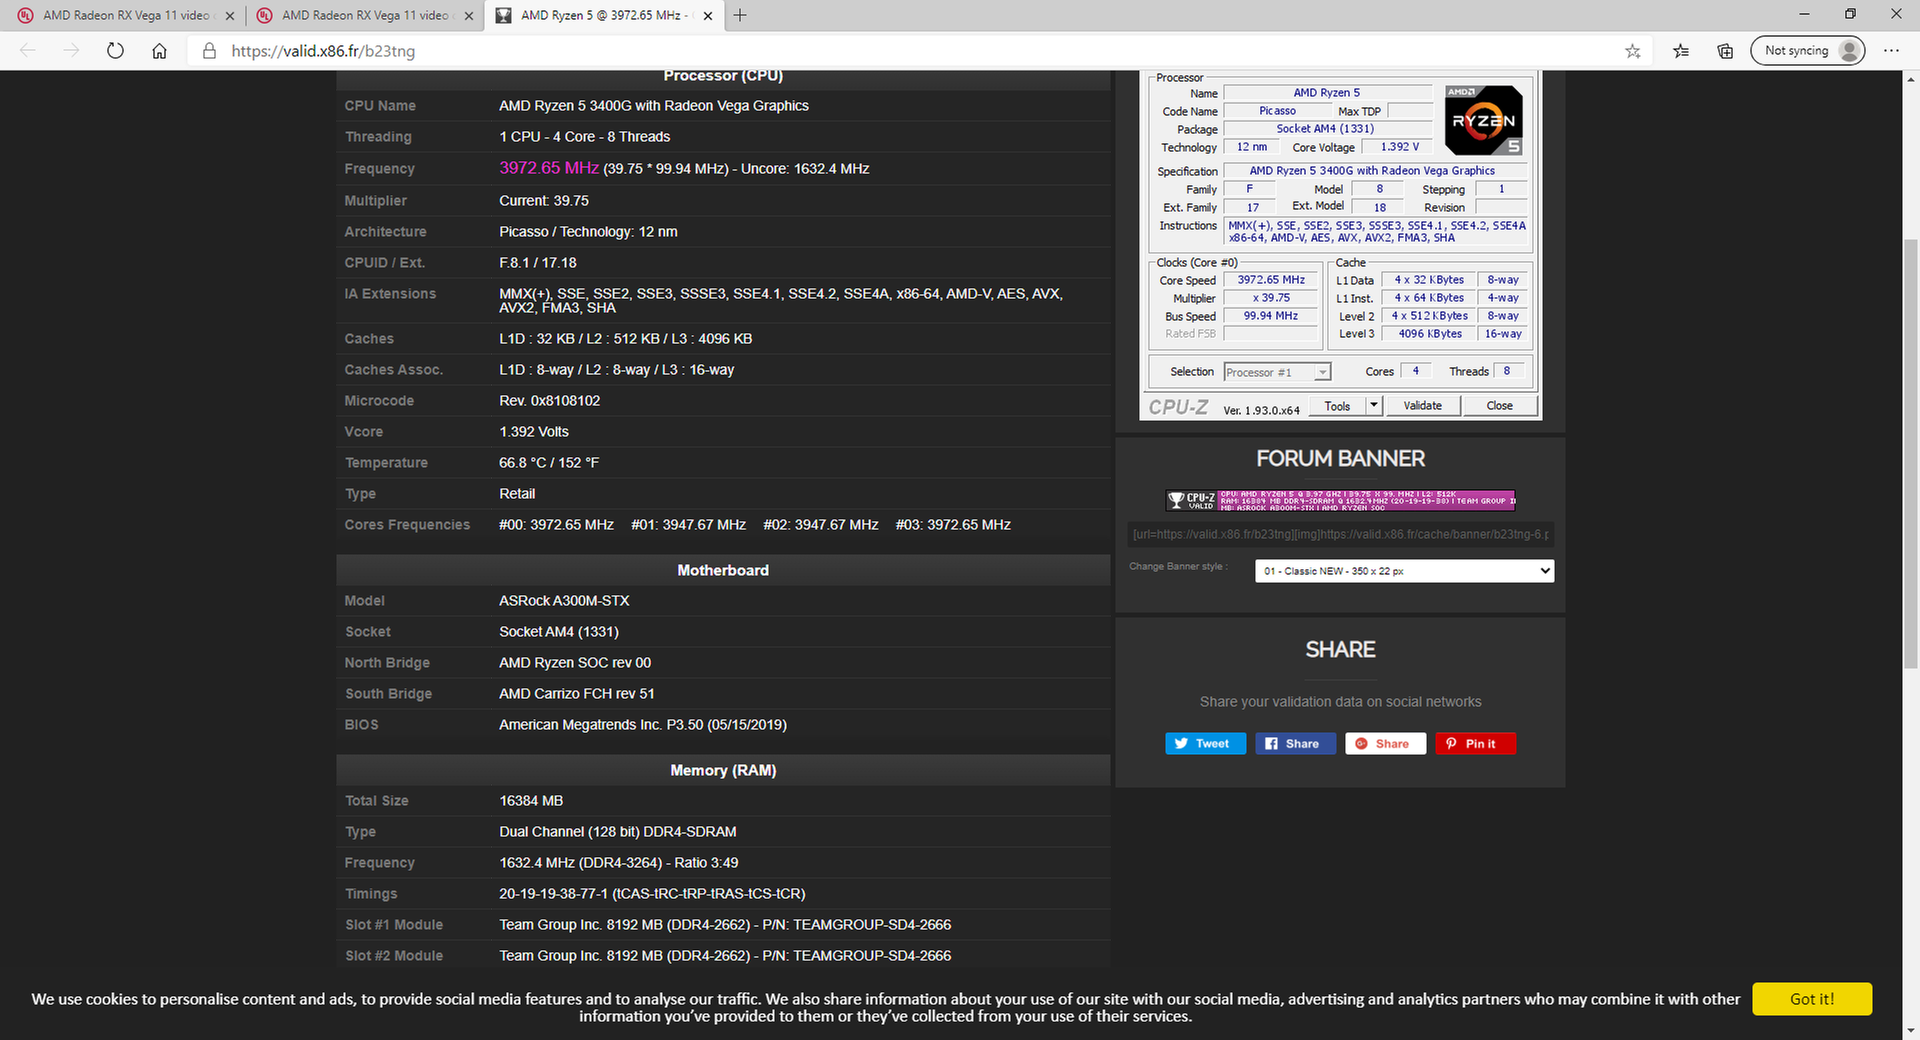Click the memory Total Size 16384 MB value

[x=531, y=801]
